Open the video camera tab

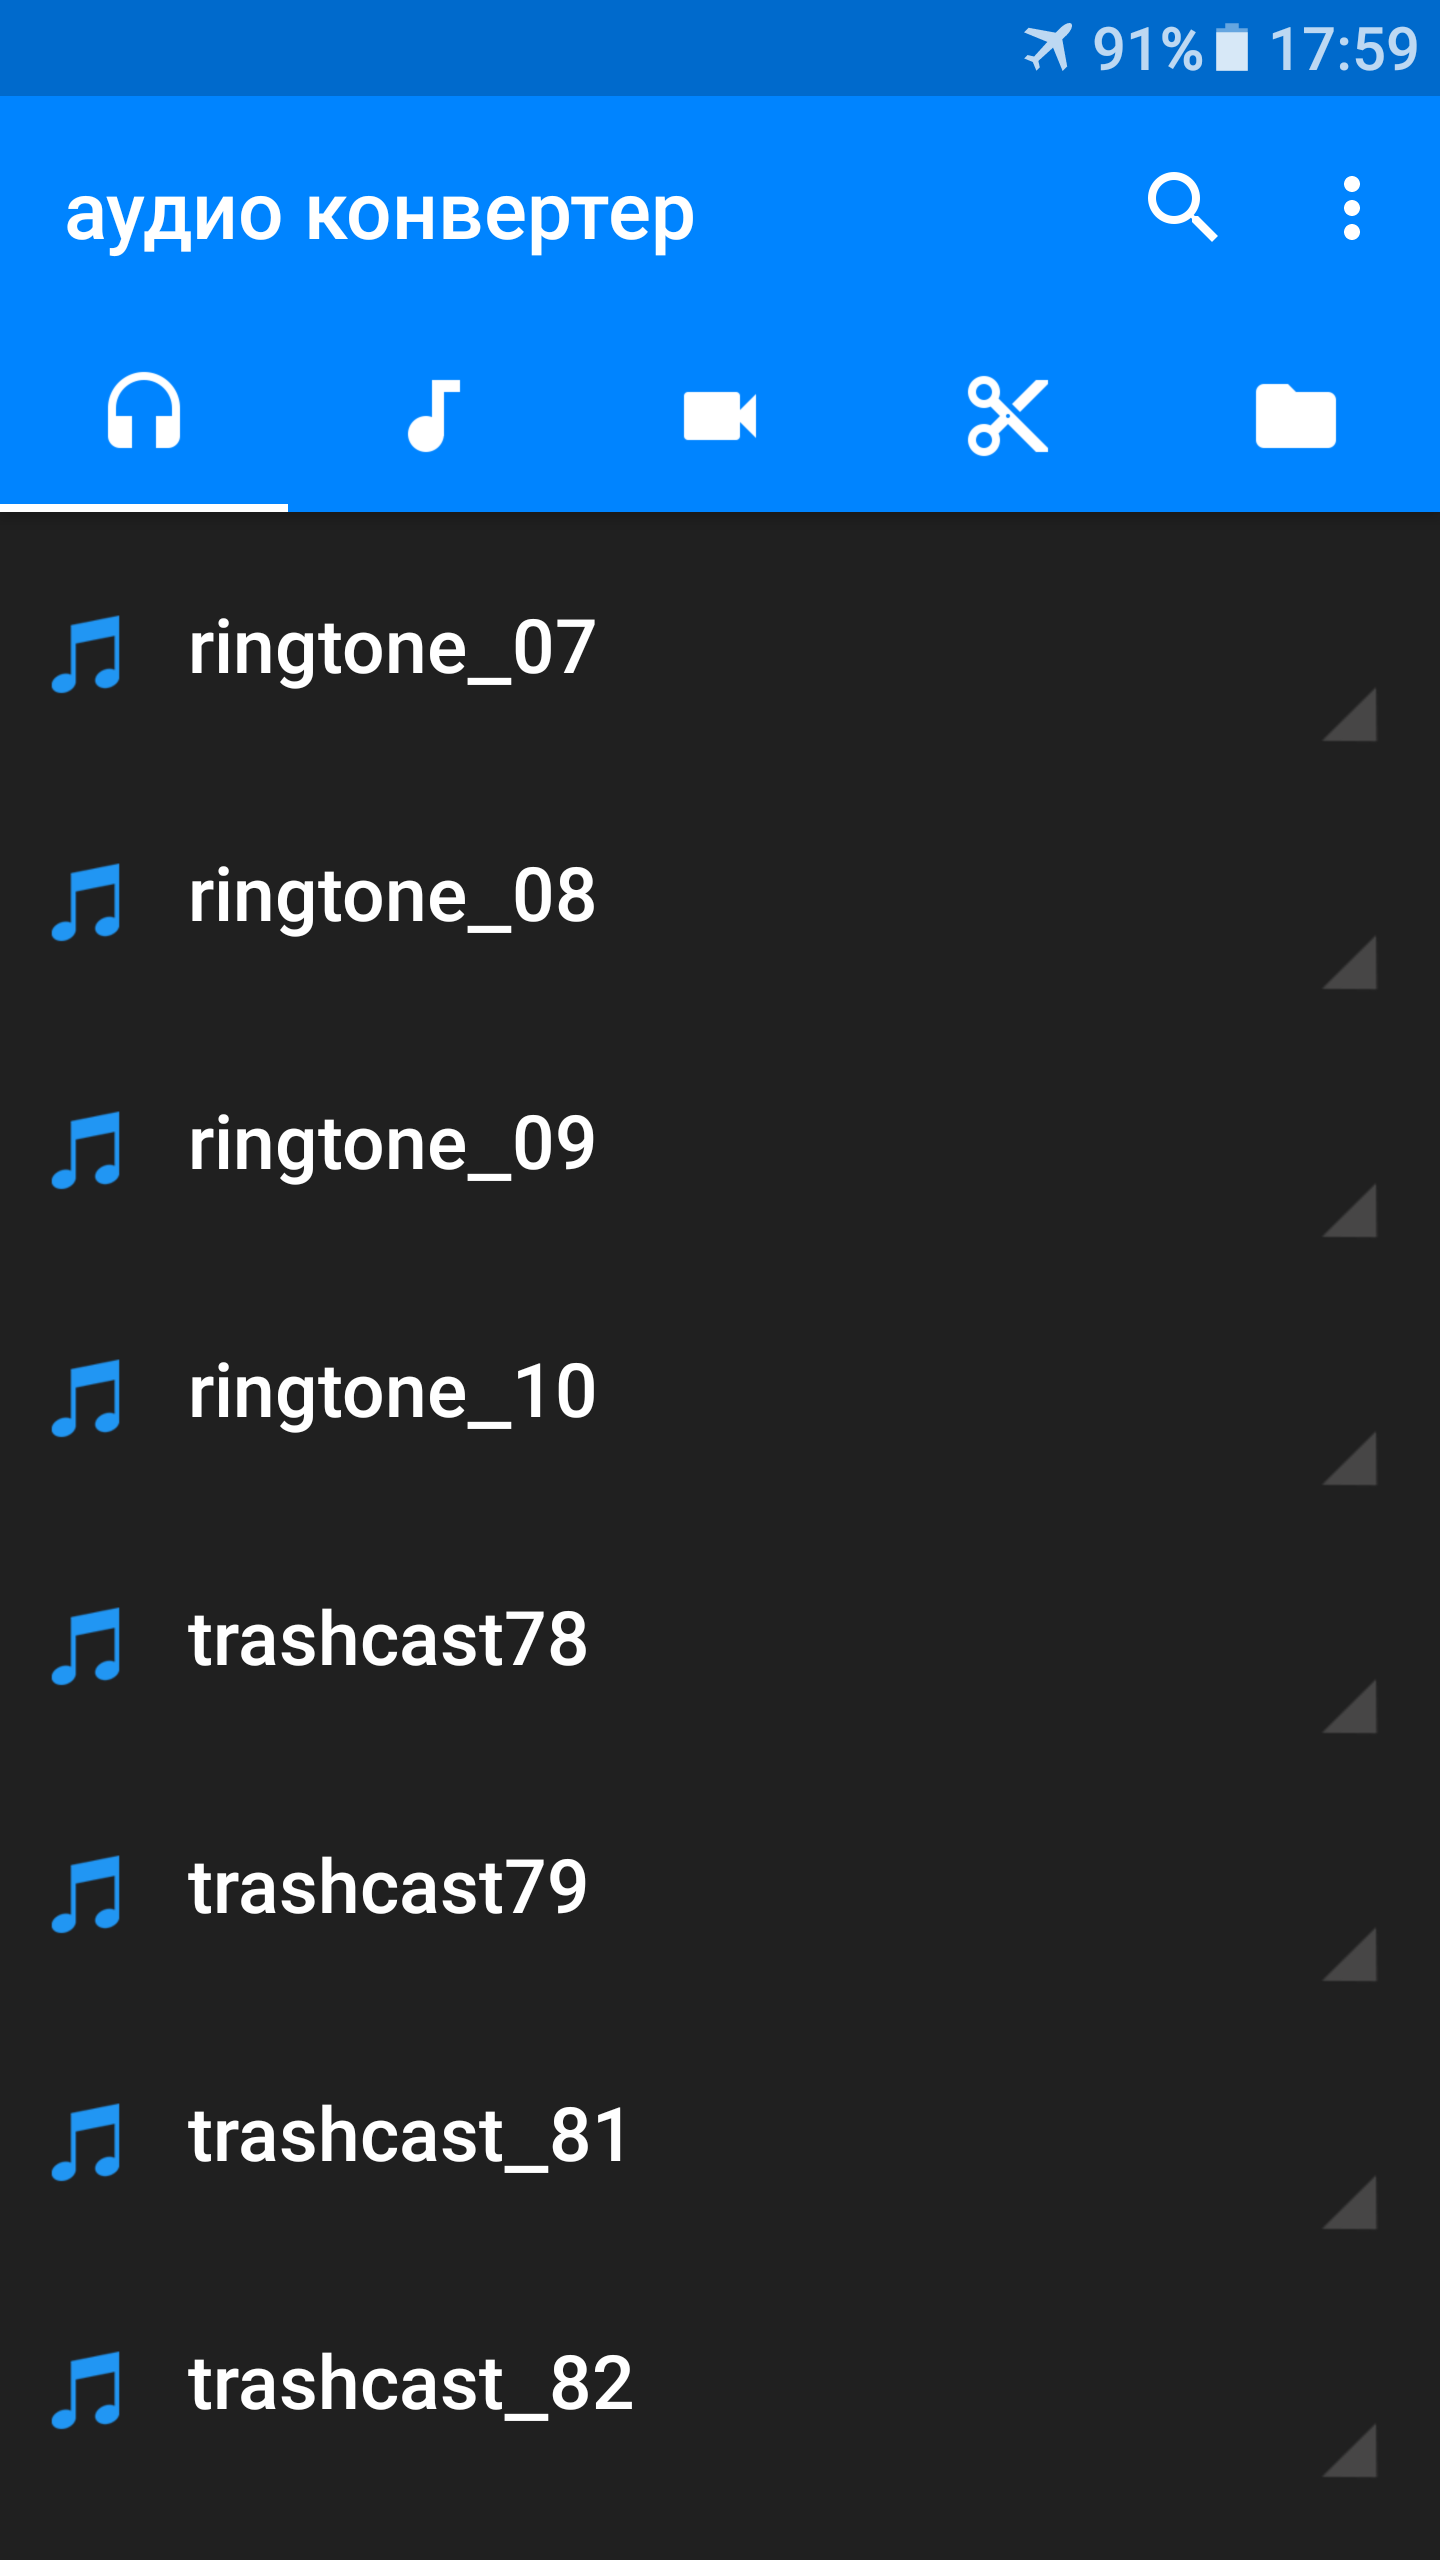point(720,414)
